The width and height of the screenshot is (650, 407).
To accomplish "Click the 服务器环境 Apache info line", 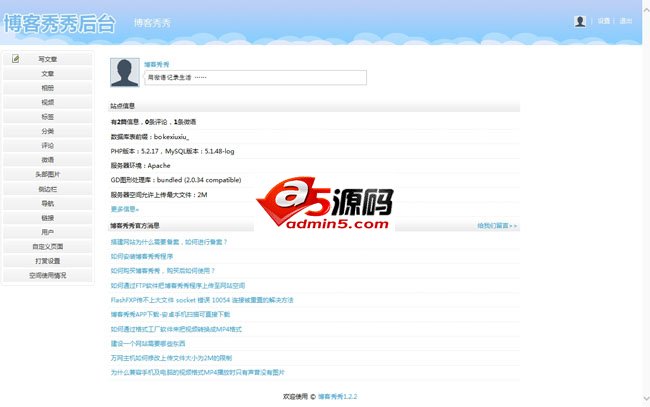I will tap(141, 166).
